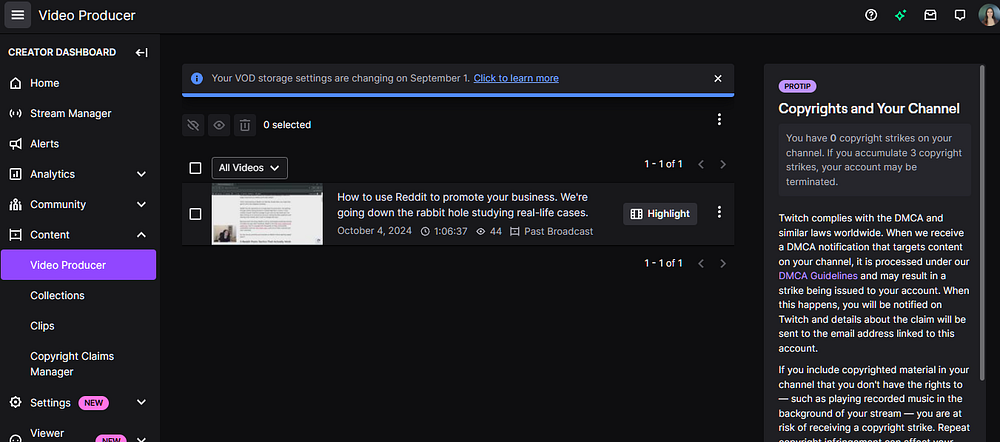This screenshot has width=1000, height=442.
Task: Open the inbox mail icon
Action: 930,15
